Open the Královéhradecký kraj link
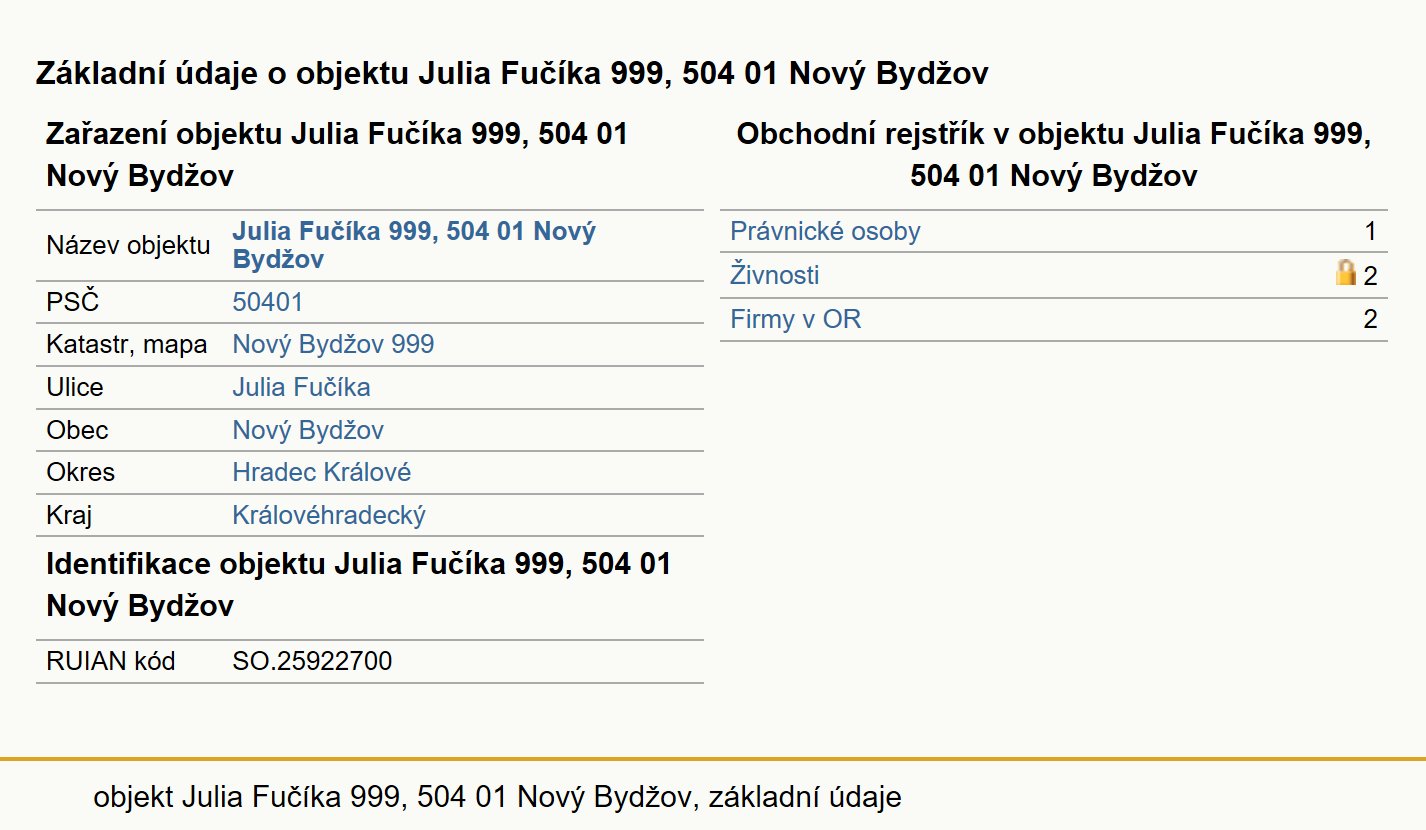 point(329,516)
